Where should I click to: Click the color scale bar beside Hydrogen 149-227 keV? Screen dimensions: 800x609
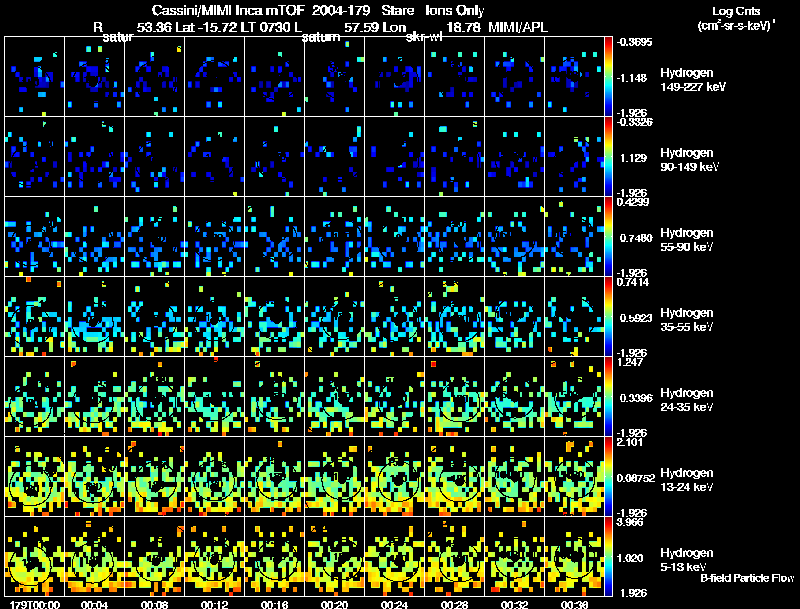click(608, 77)
